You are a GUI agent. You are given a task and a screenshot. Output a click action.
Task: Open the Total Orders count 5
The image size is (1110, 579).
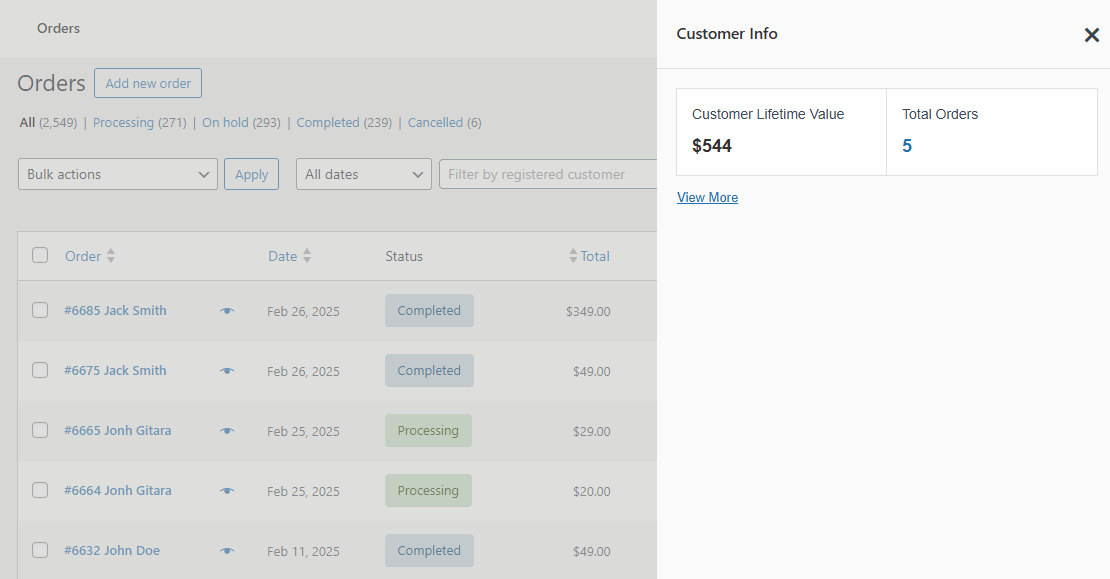907,146
